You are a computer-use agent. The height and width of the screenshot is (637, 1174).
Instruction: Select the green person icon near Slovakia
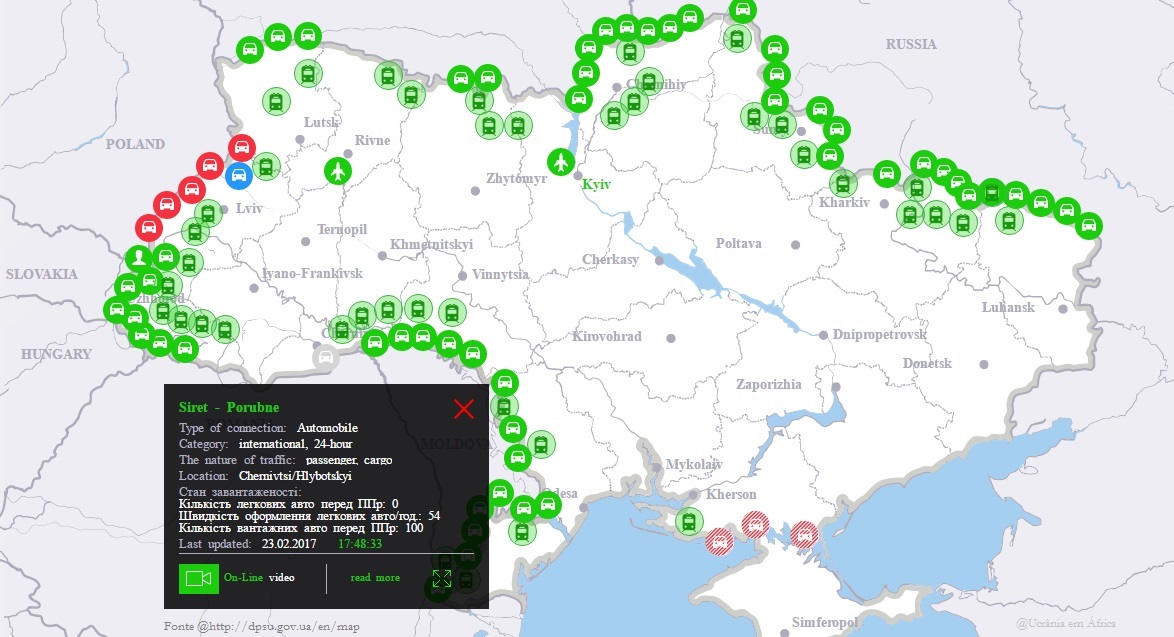pos(139,259)
